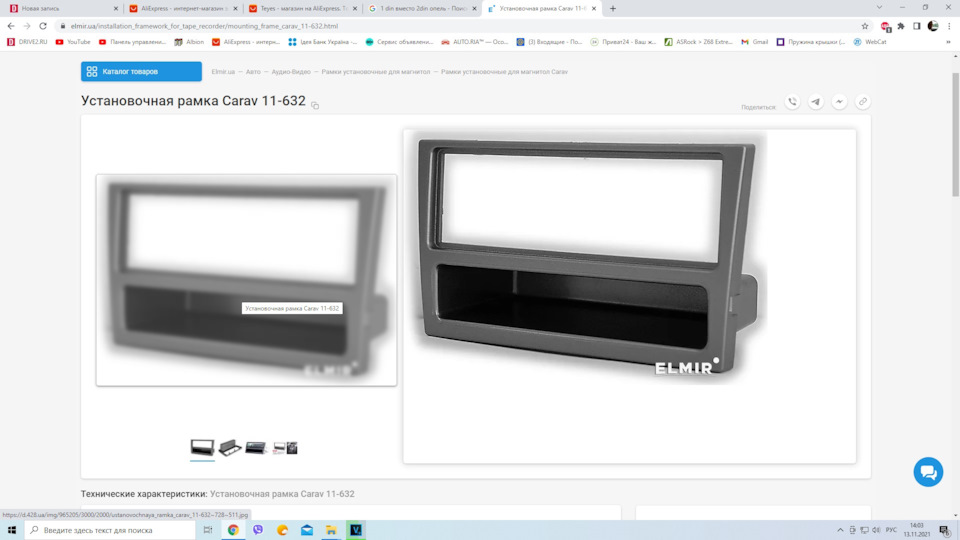The width and height of the screenshot is (960, 540).
Task: Open Рамки установочные для магнитол Carav breadcrumb
Action: (504, 72)
